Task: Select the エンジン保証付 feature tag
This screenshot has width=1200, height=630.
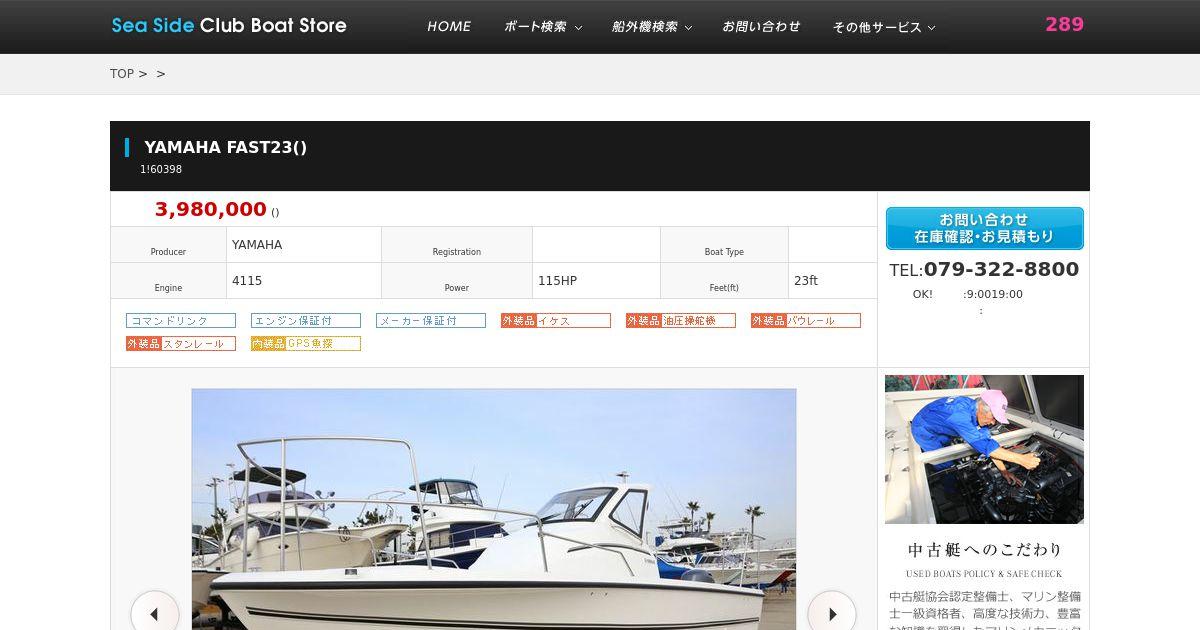Action: [x=306, y=321]
